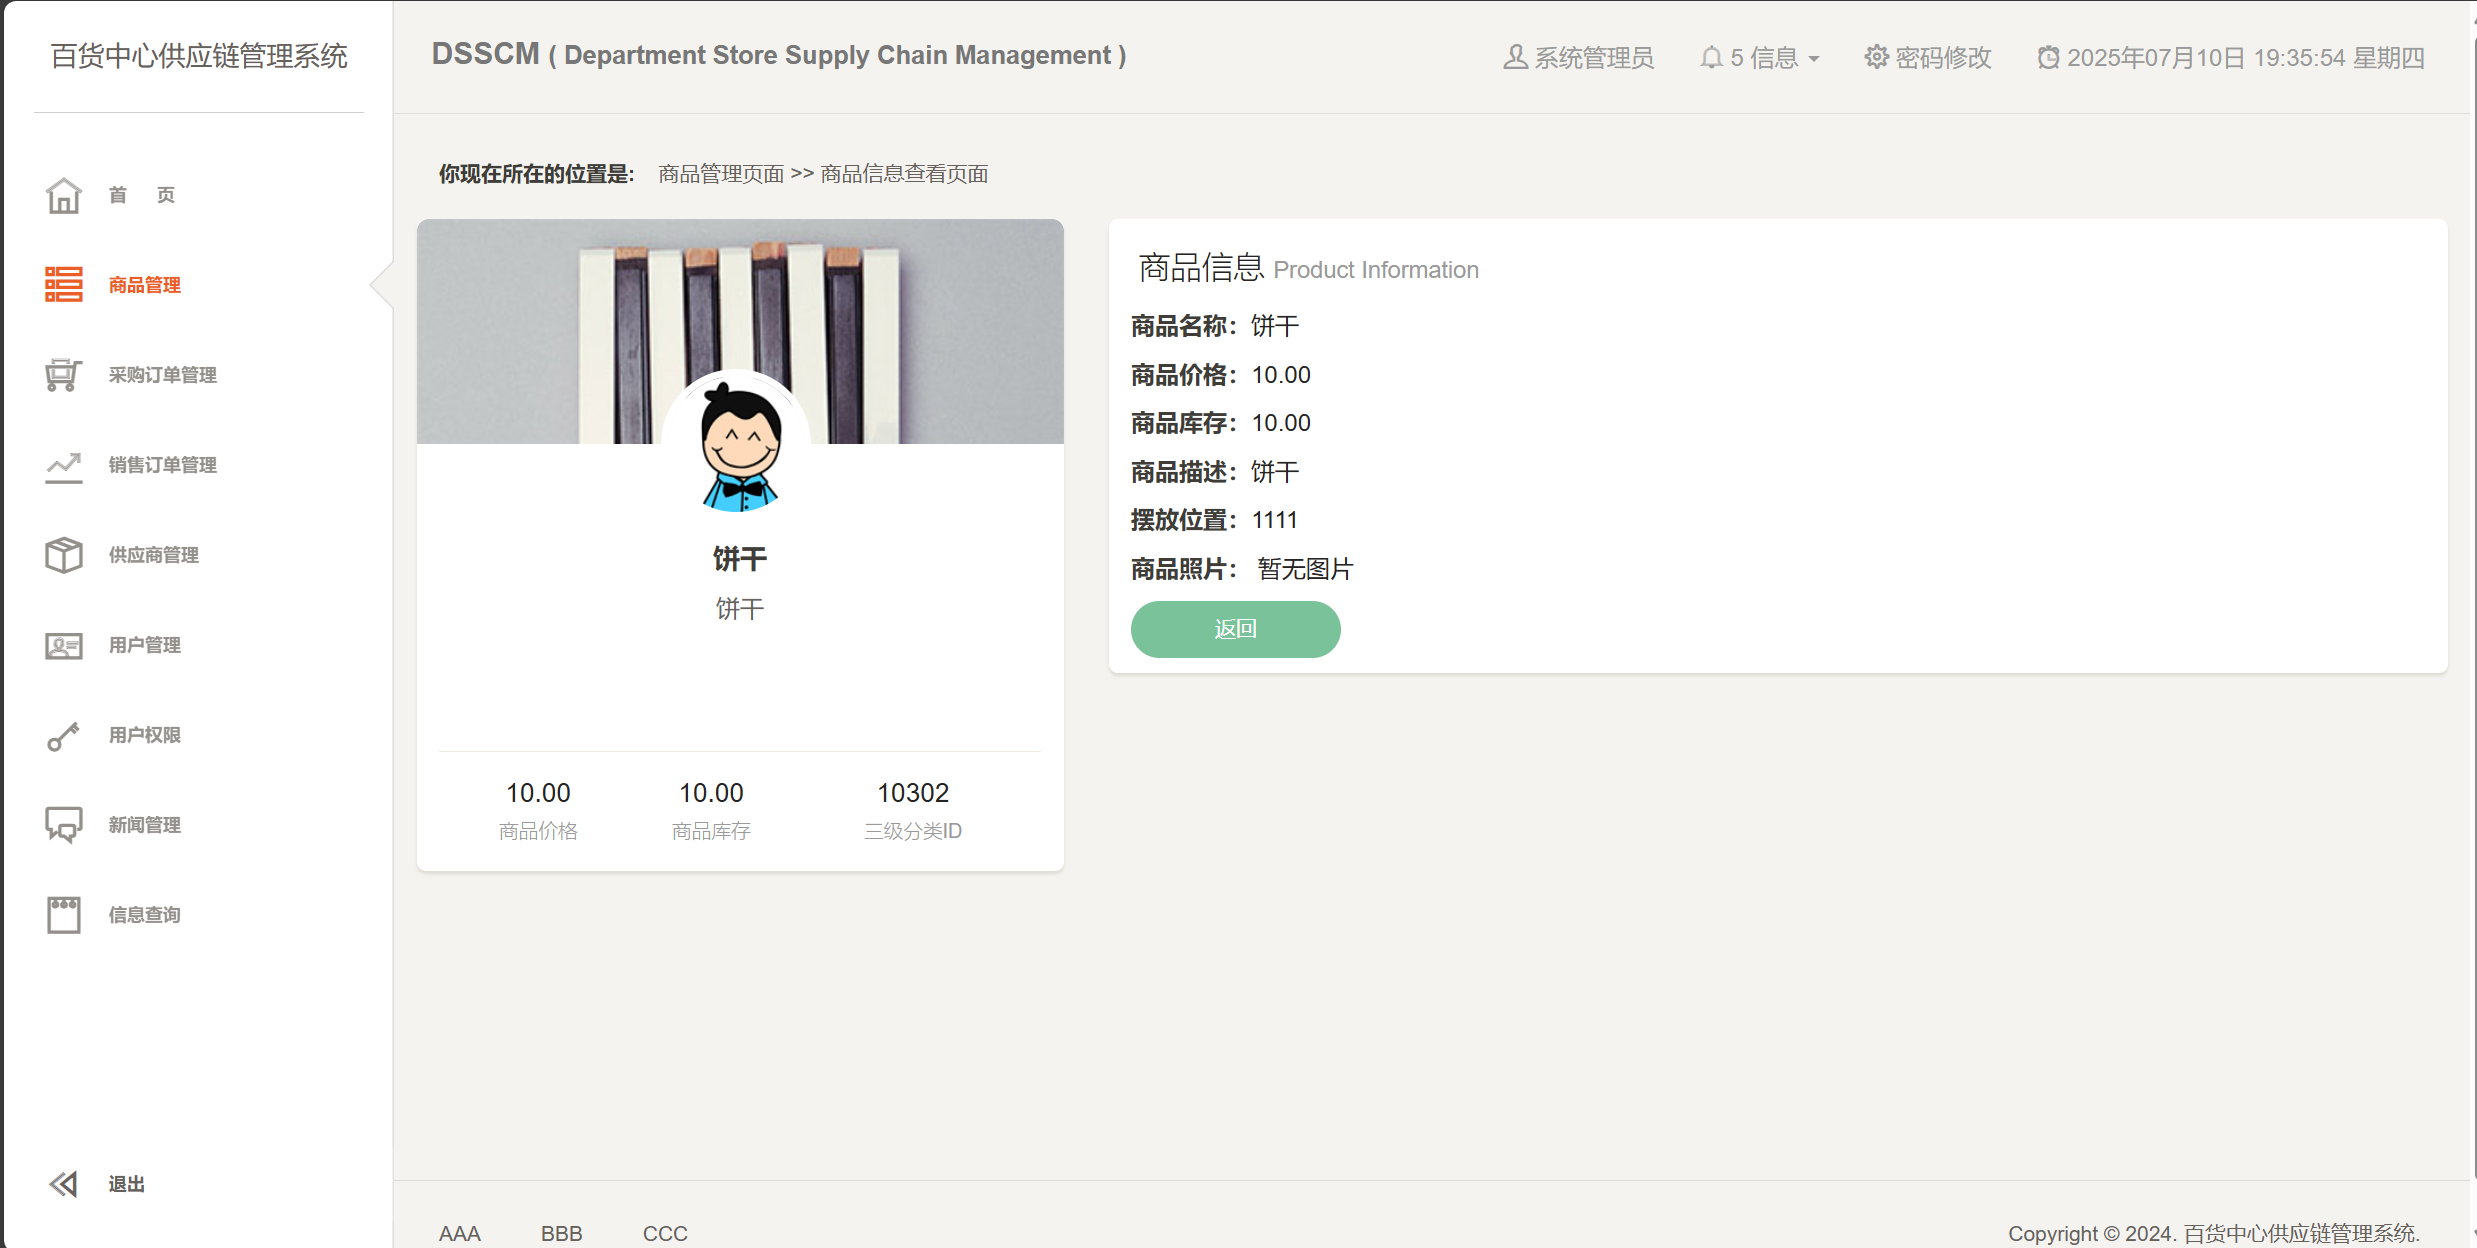The image size is (2477, 1248).
Task: Click the supplier management box icon
Action: click(63, 555)
